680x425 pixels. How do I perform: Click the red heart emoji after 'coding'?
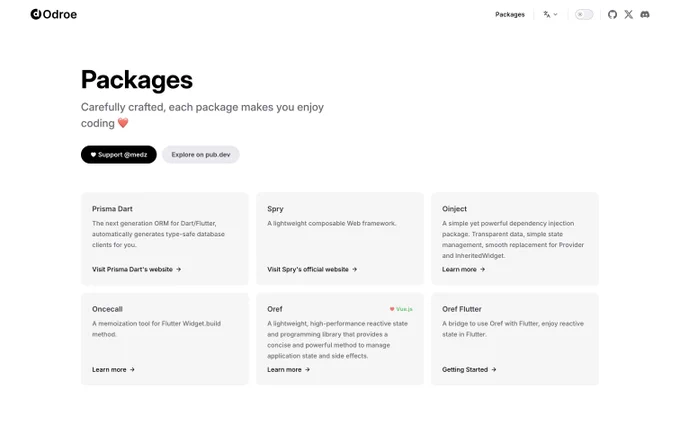tap(123, 123)
